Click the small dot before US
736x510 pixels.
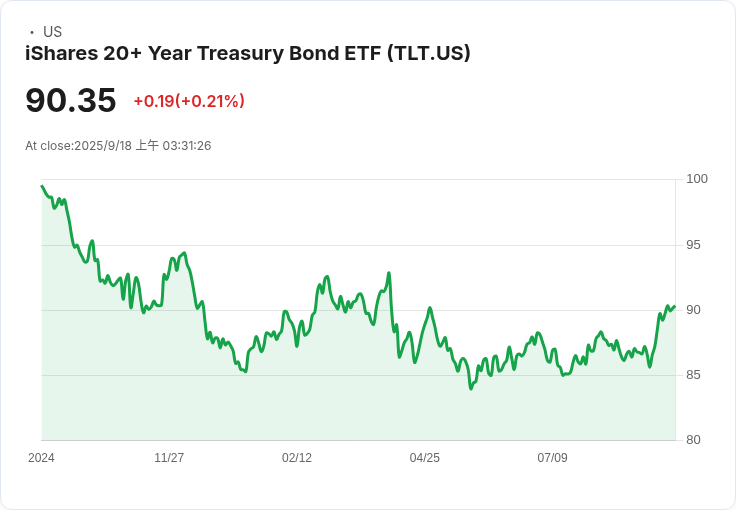coord(32,32)
